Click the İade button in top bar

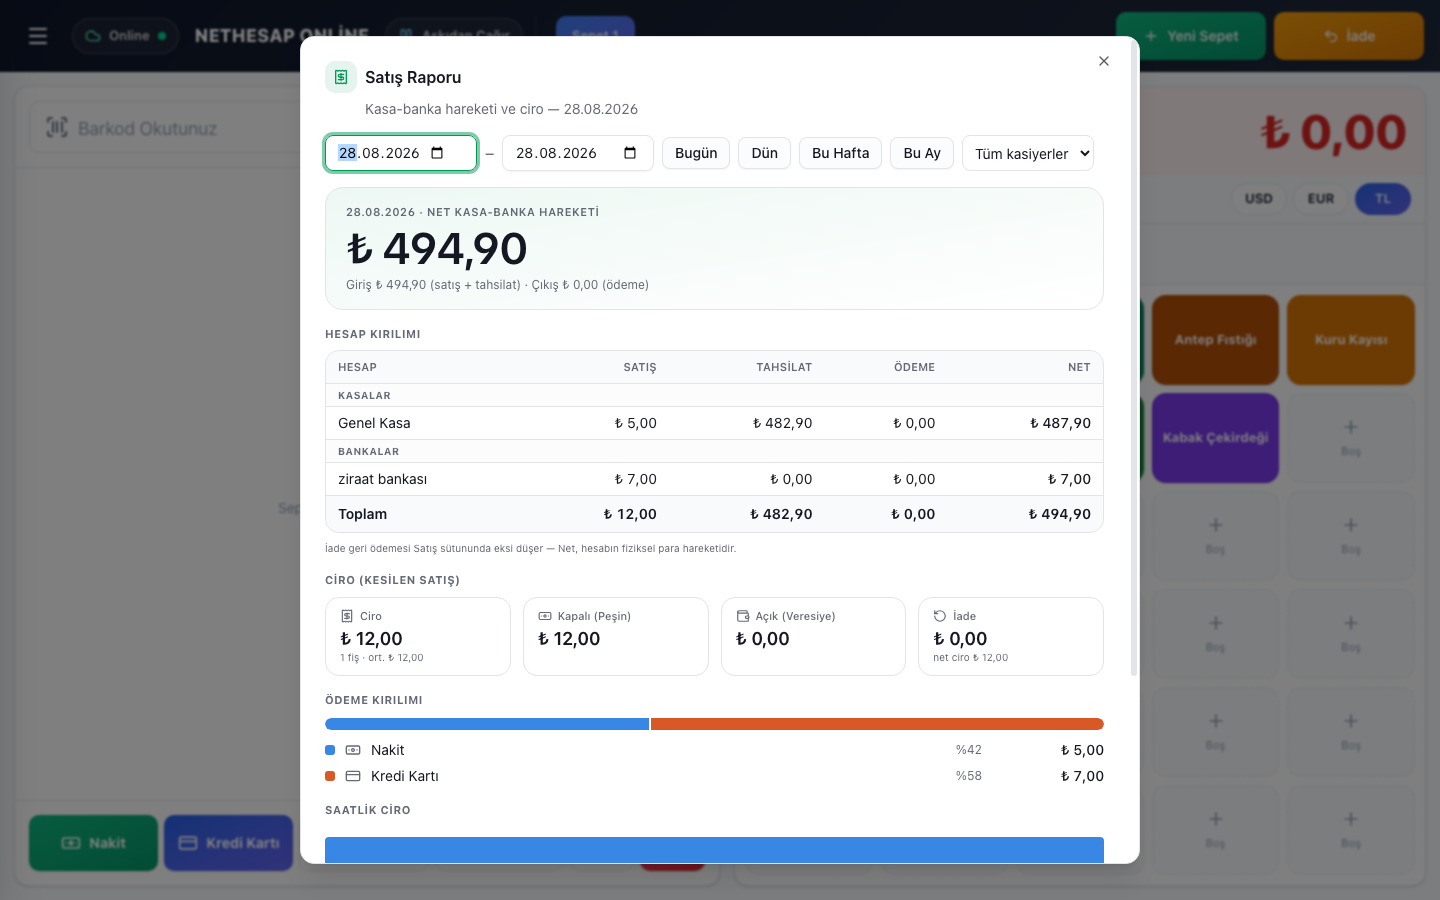(1349, 36)
